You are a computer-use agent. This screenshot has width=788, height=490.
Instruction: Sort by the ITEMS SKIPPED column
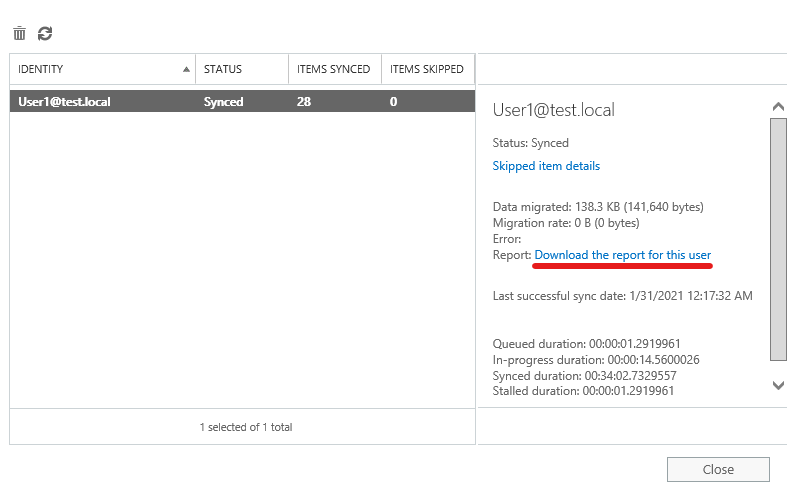tap(428, 69)
